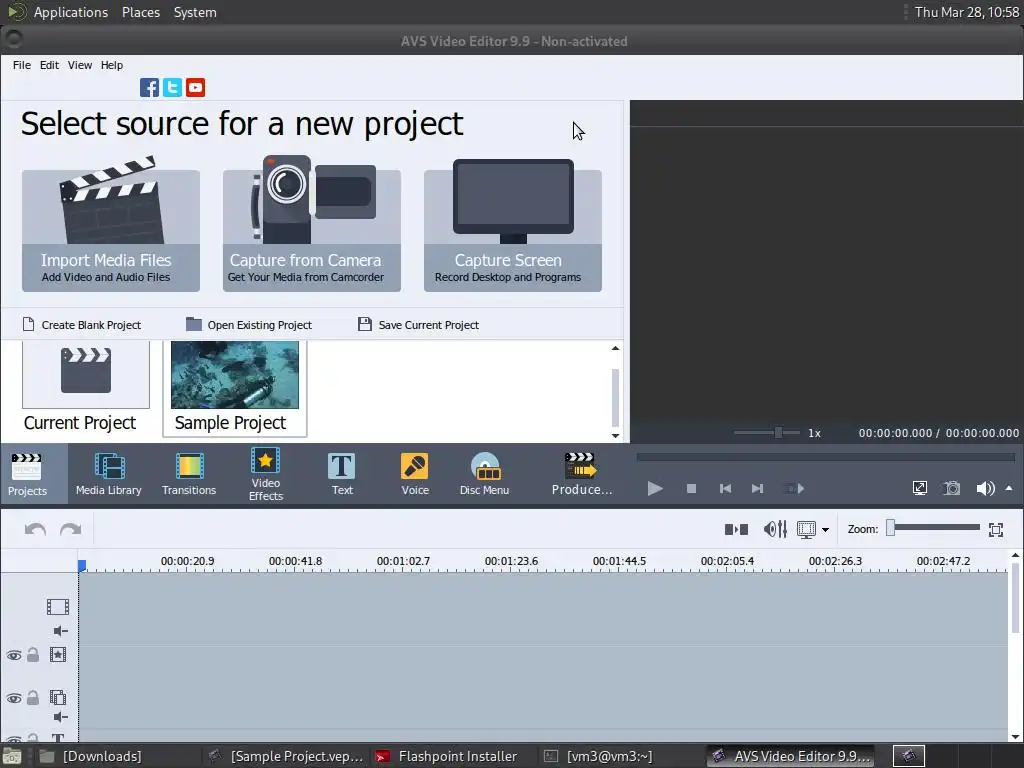The height and width of the screenshot is (768, 1024).
Task: Hide the video overlay track
Action: pyautogui.click(x=14, y=698)
